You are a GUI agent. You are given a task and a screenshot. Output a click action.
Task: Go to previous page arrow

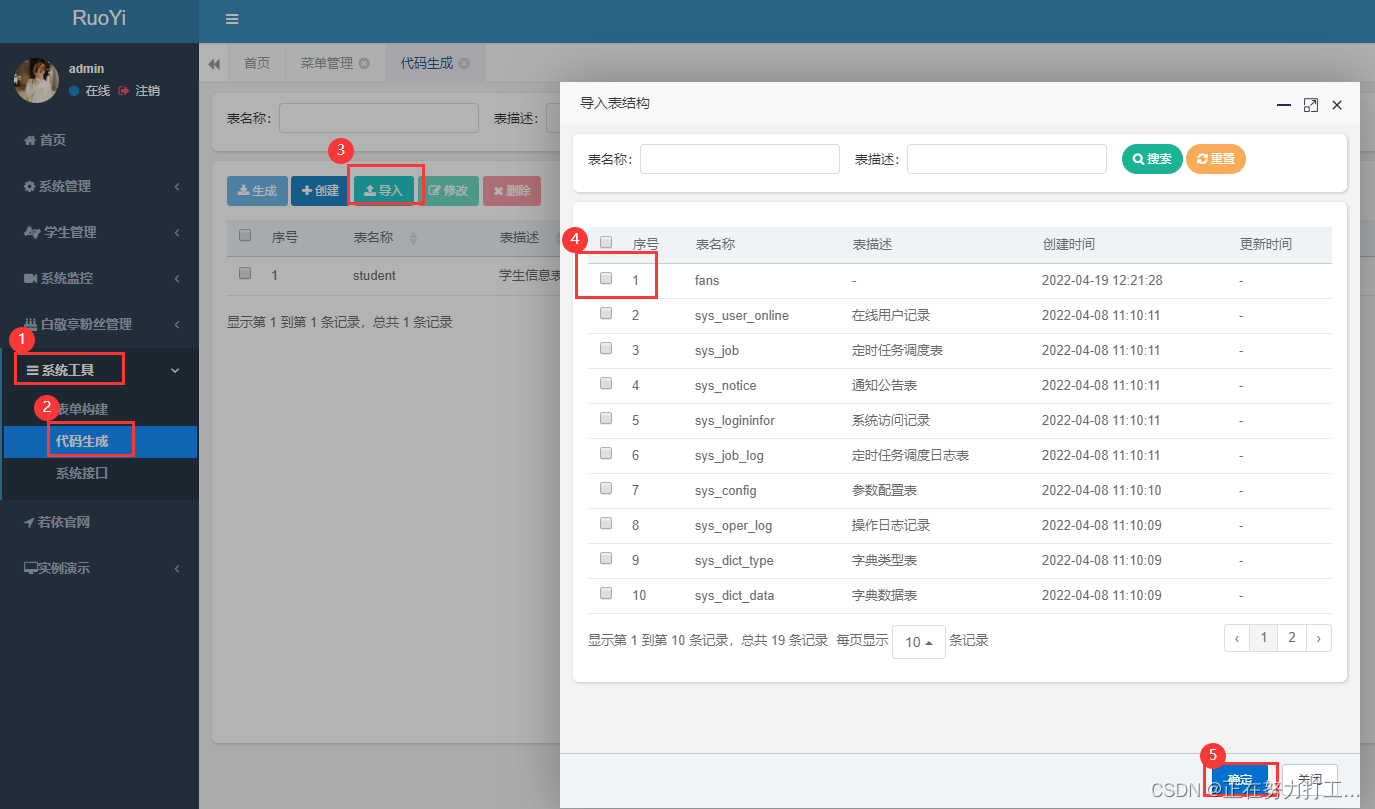1237,638
